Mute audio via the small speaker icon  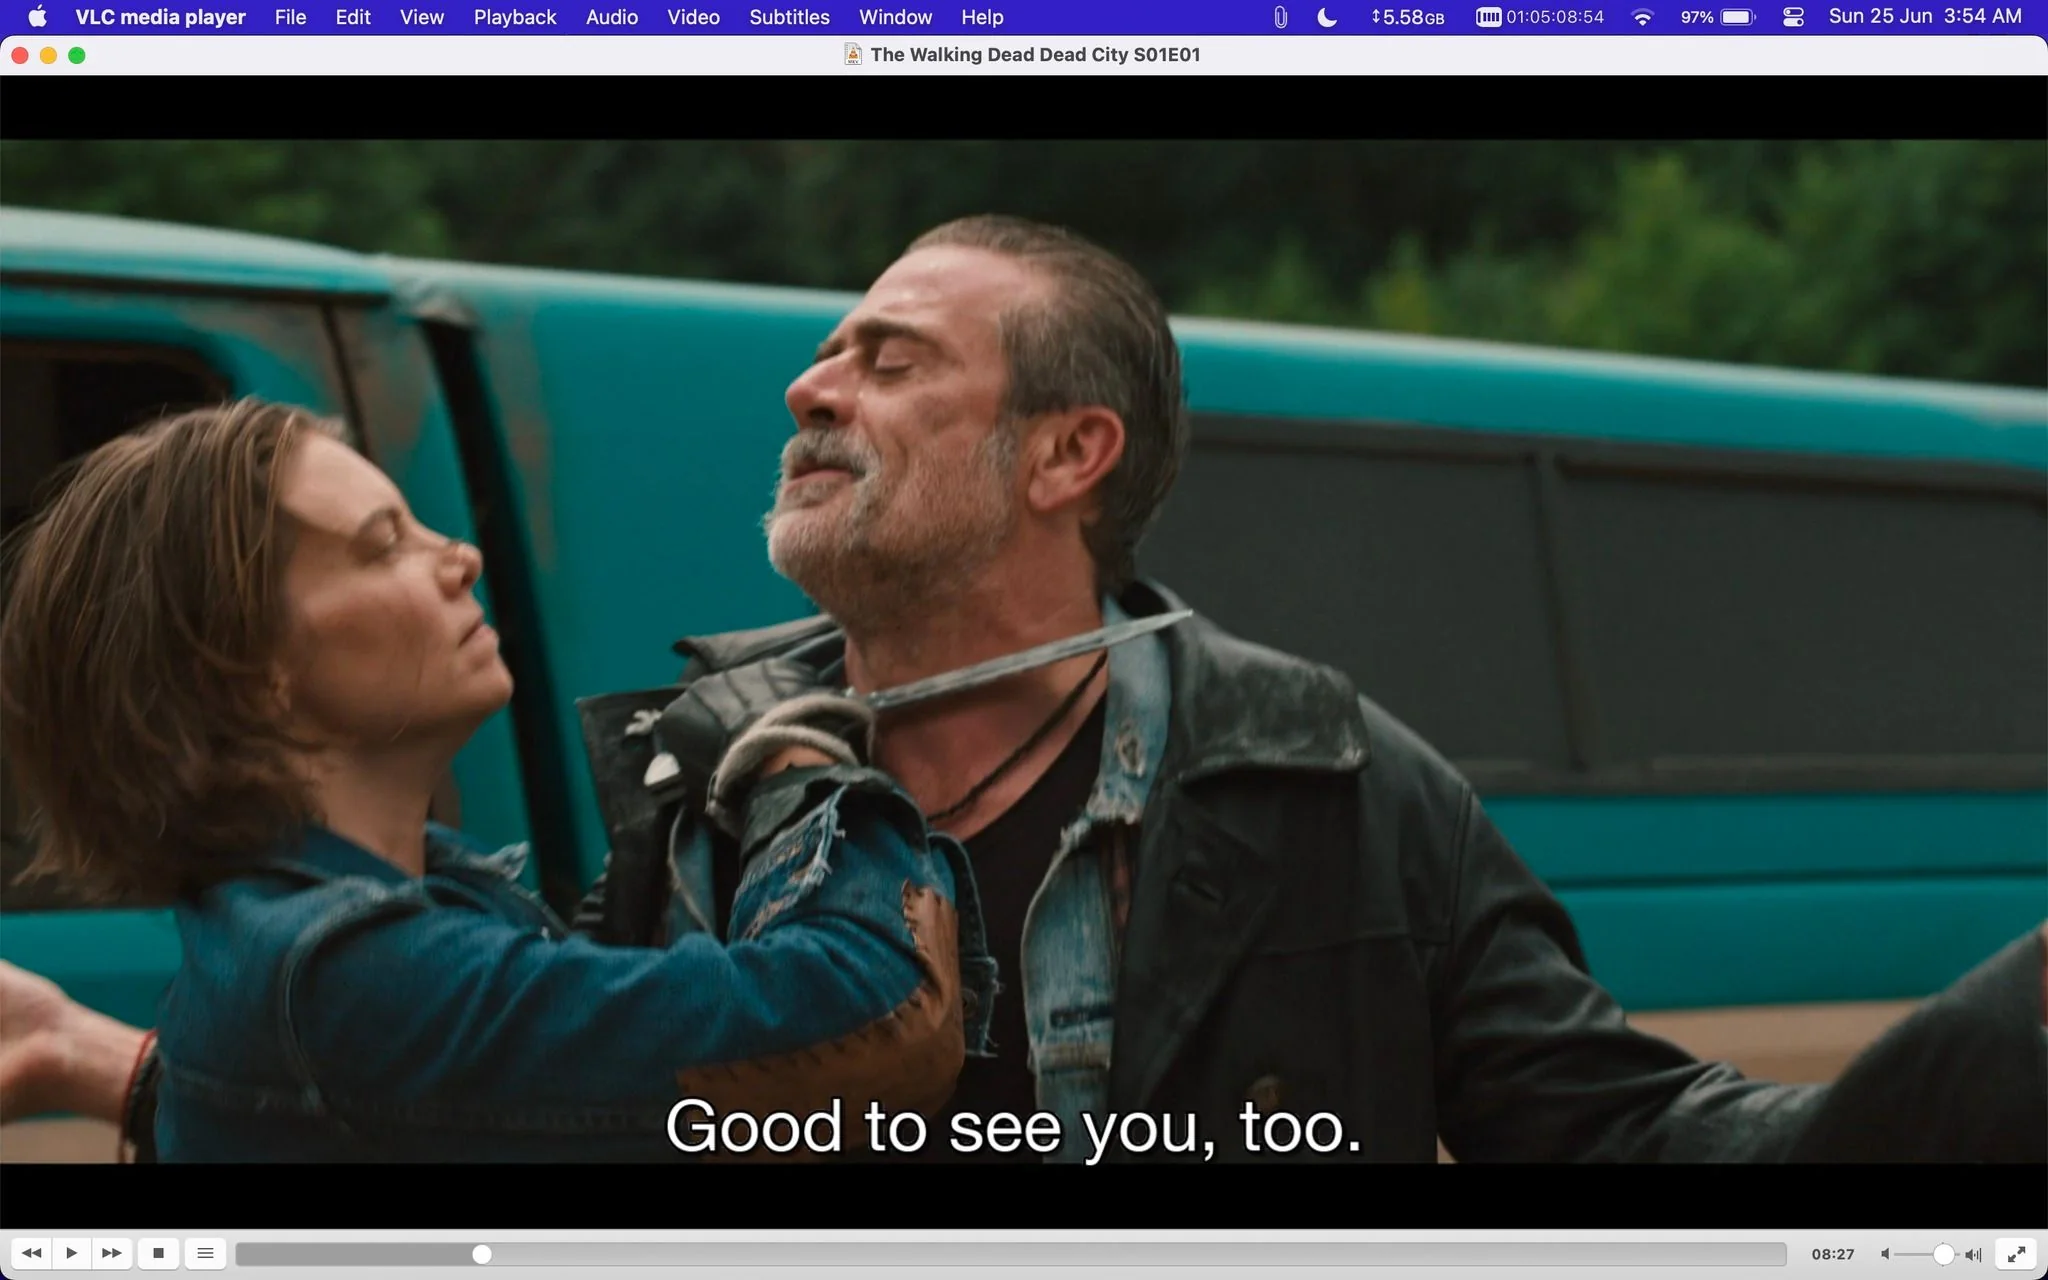point(1885,1254)
